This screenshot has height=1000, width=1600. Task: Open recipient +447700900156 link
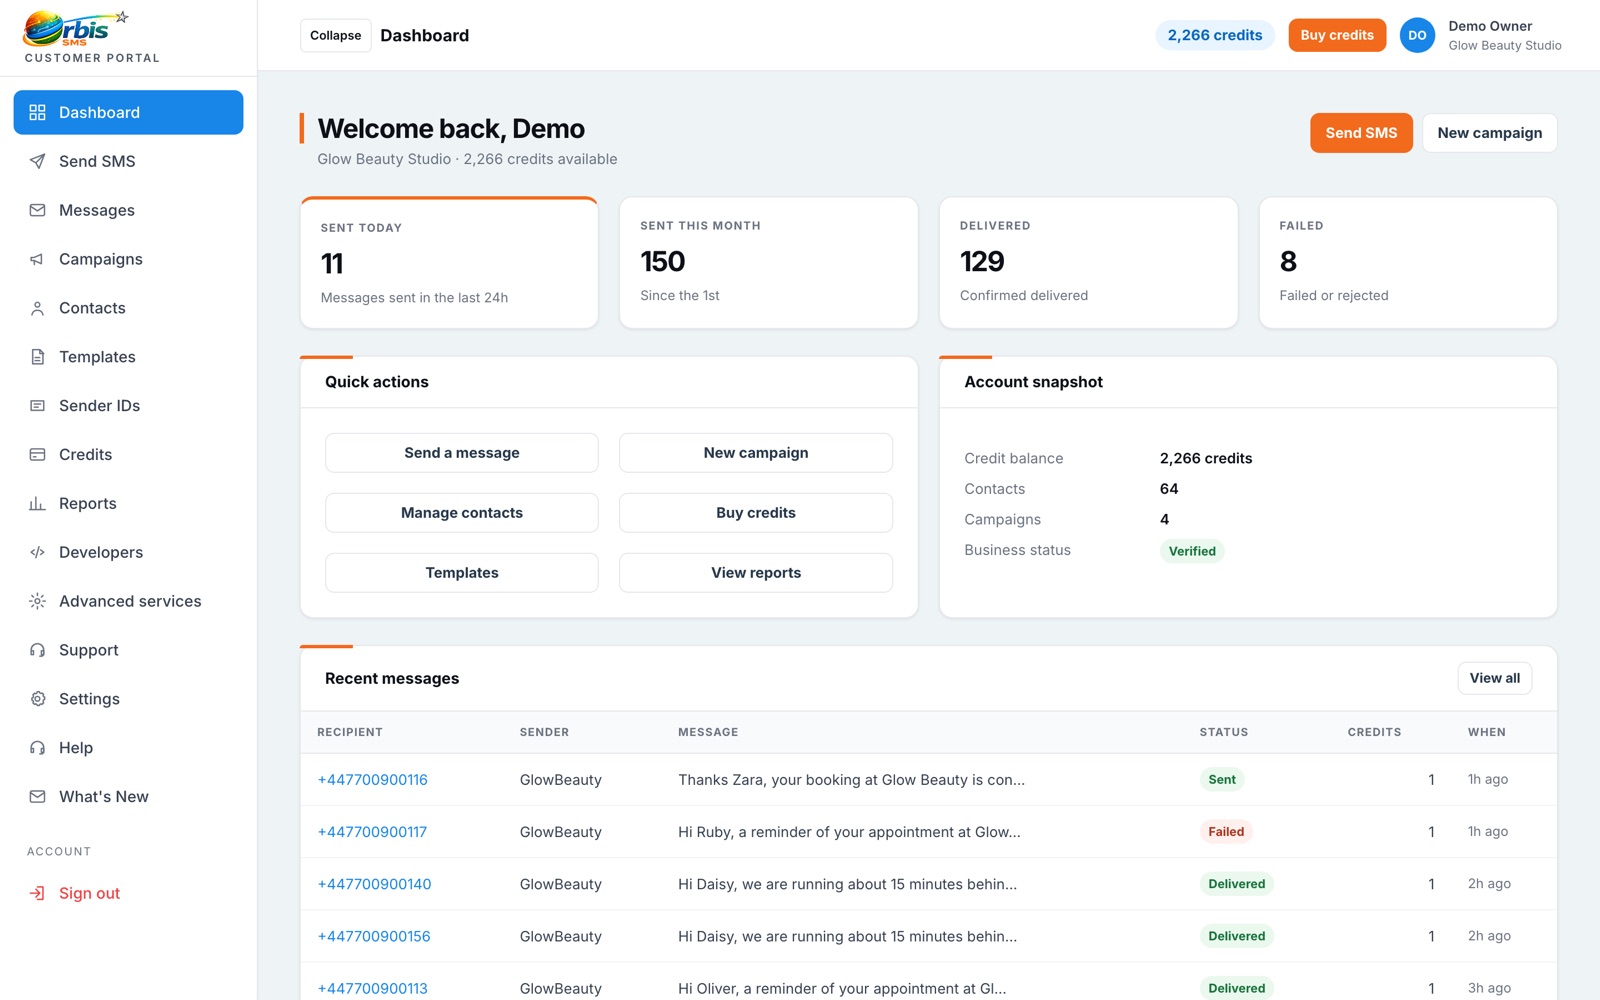[x=374, y=936]
